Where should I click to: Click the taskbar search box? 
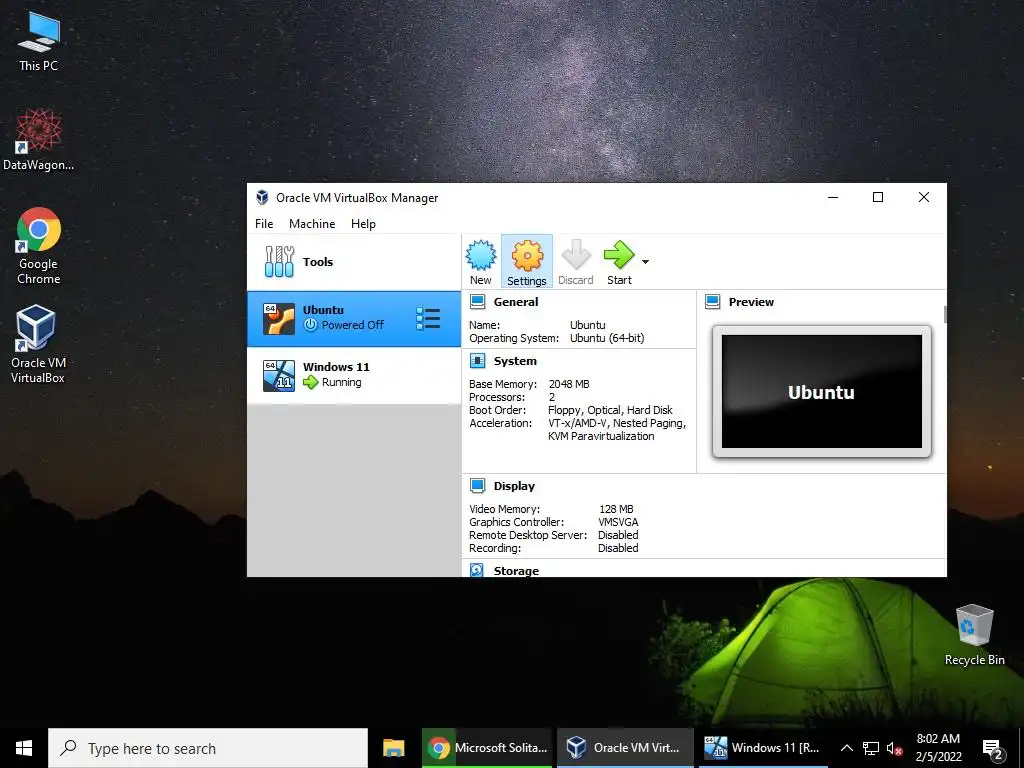point(208,748)
